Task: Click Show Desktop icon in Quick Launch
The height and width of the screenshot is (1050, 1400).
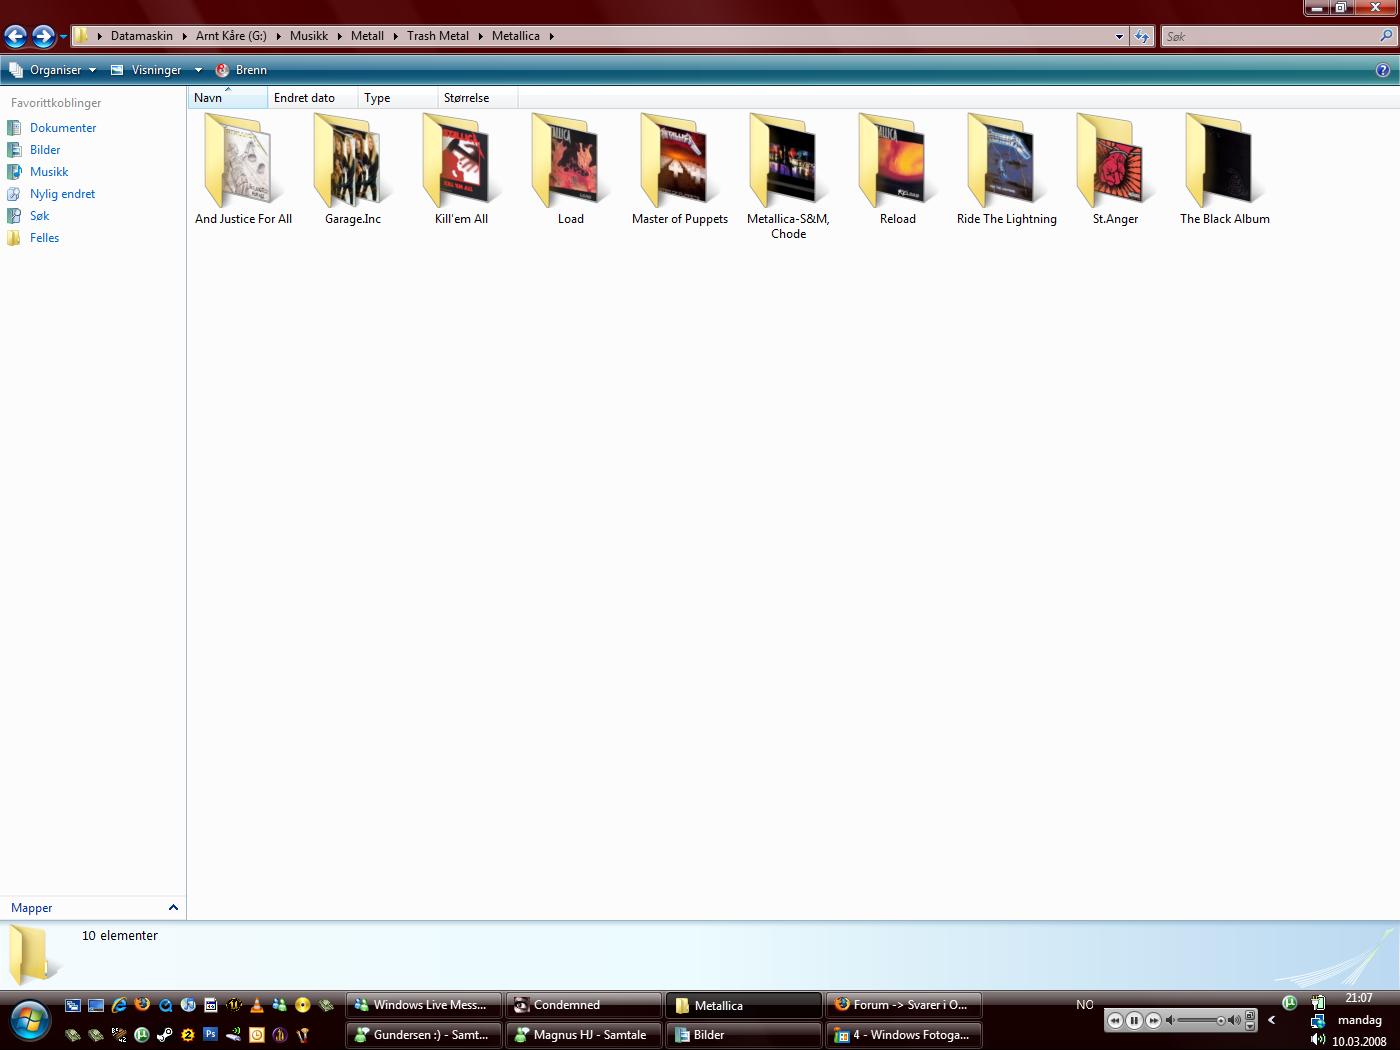Action: pos(96,1005)
